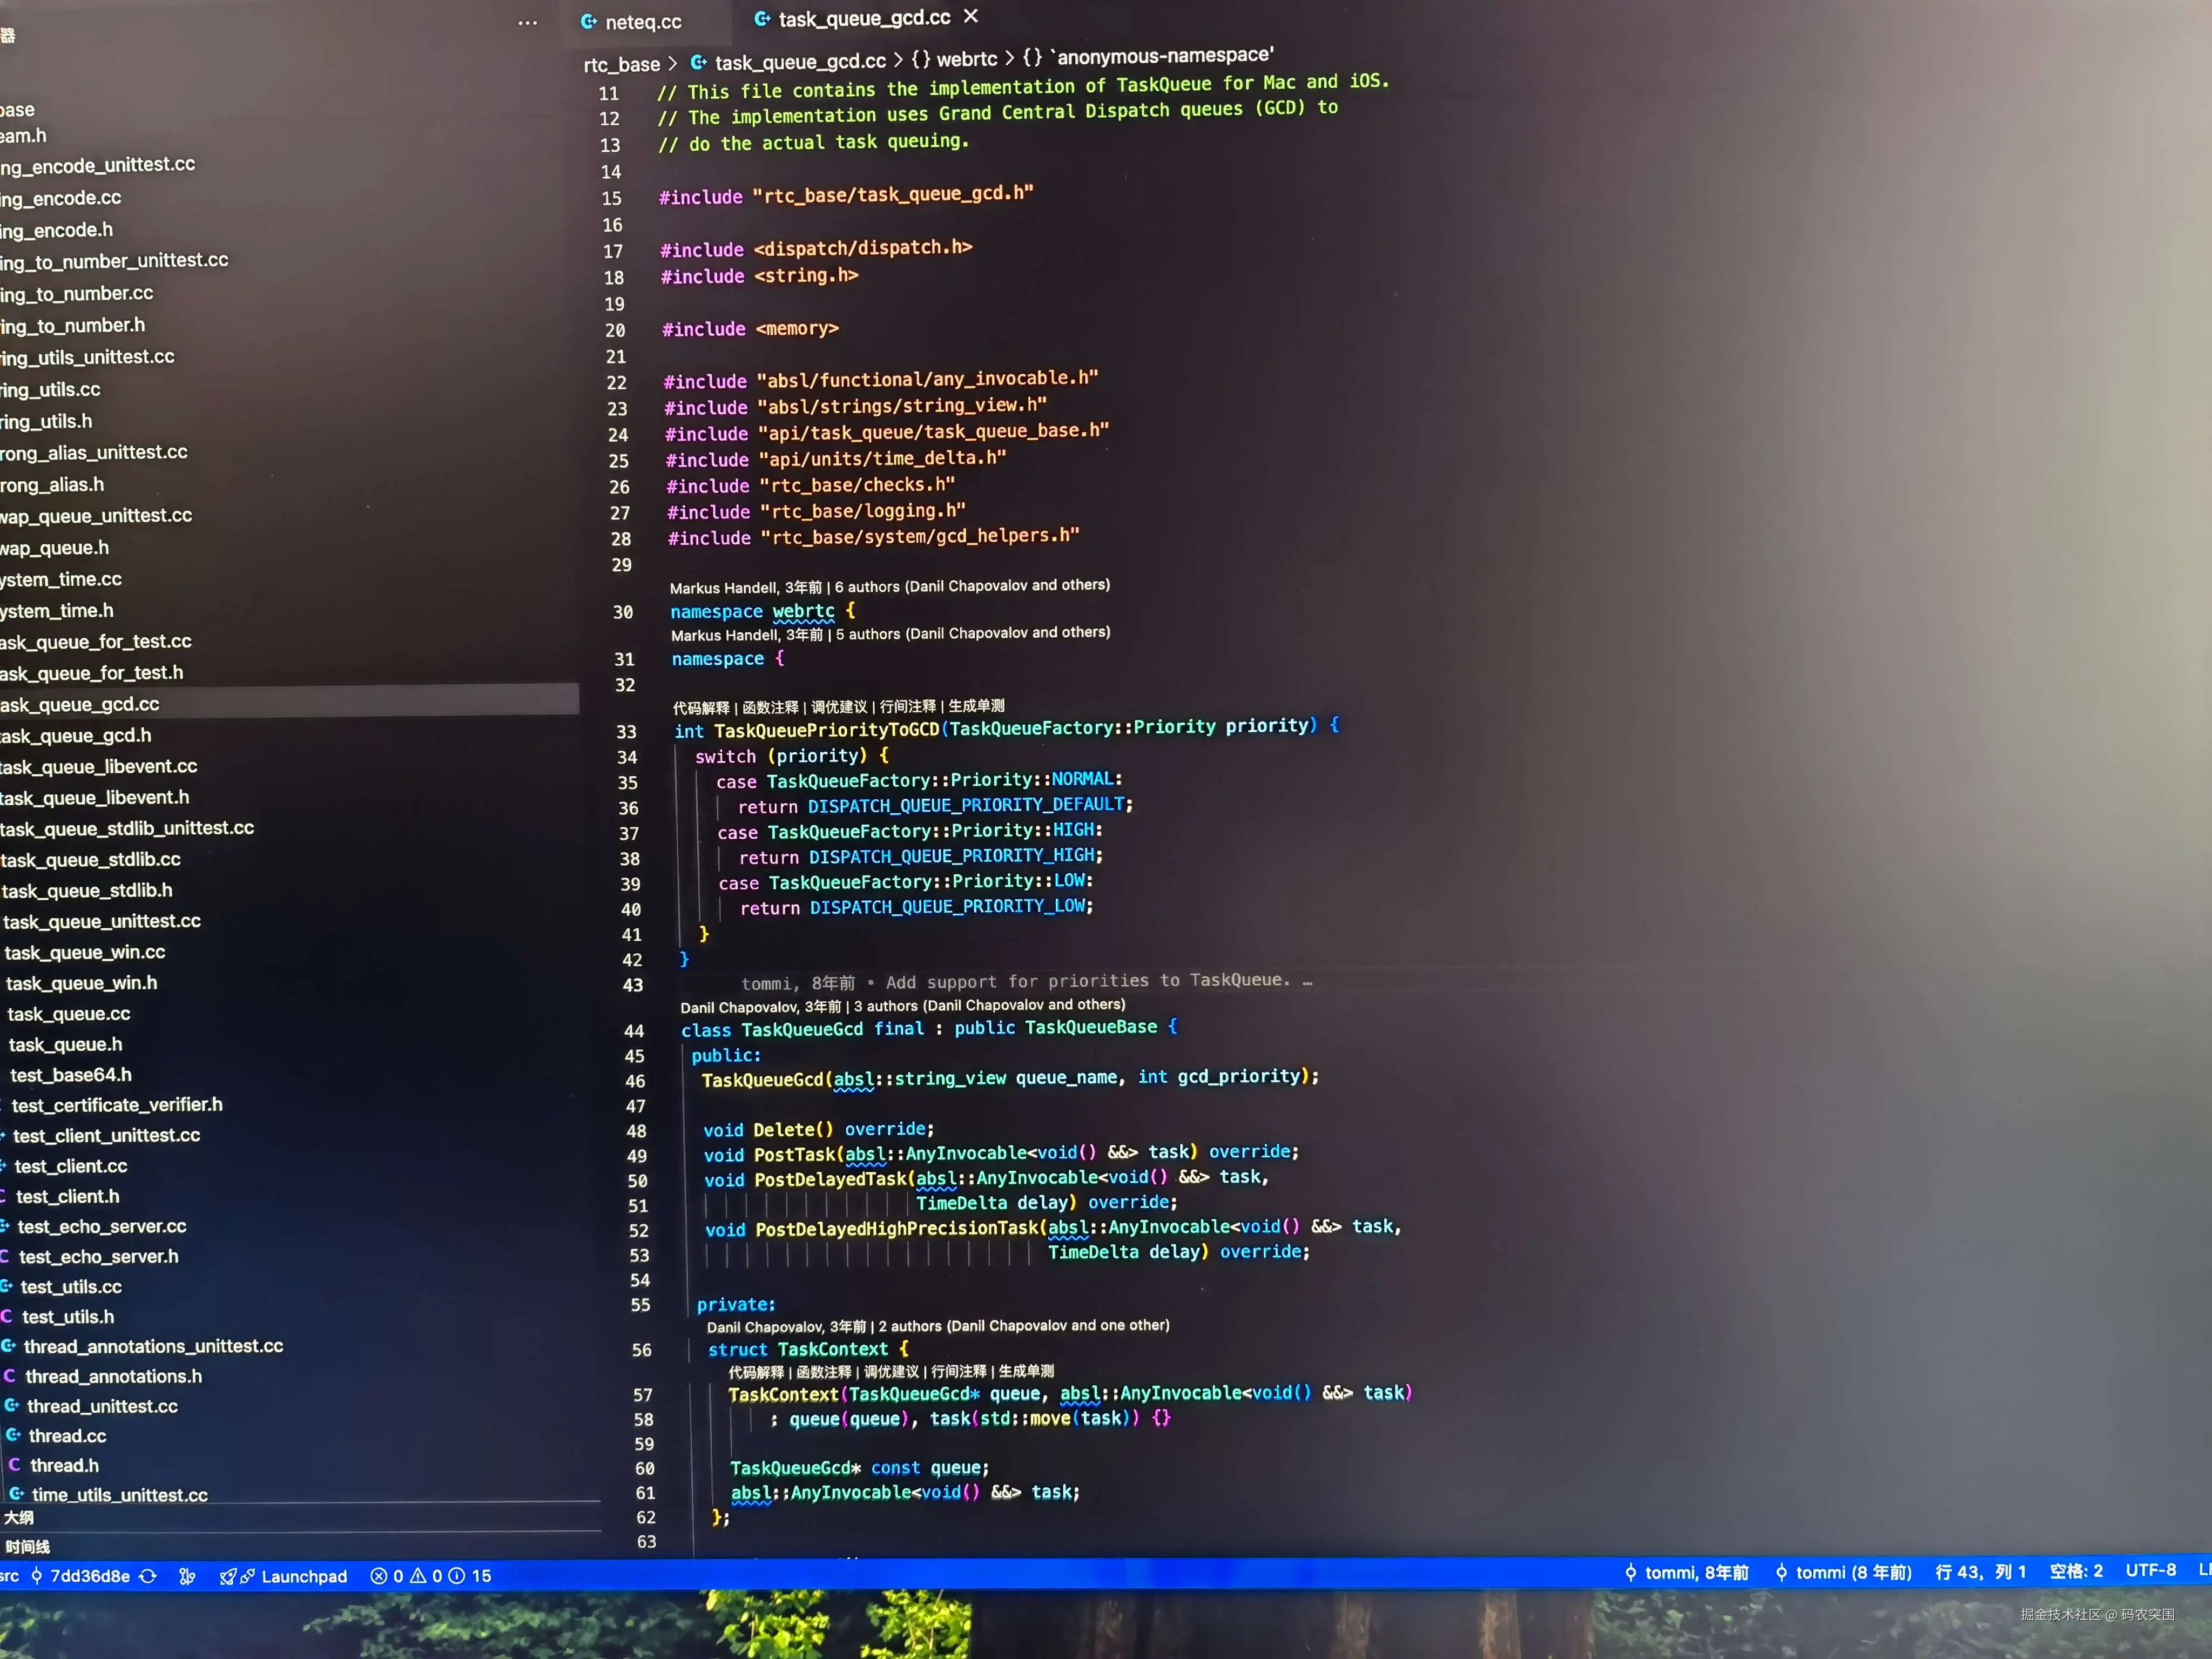Click the C++ file icon on thread.cc
The height and width of the screenshot is (1659, 2212).
pos(14,1435)
